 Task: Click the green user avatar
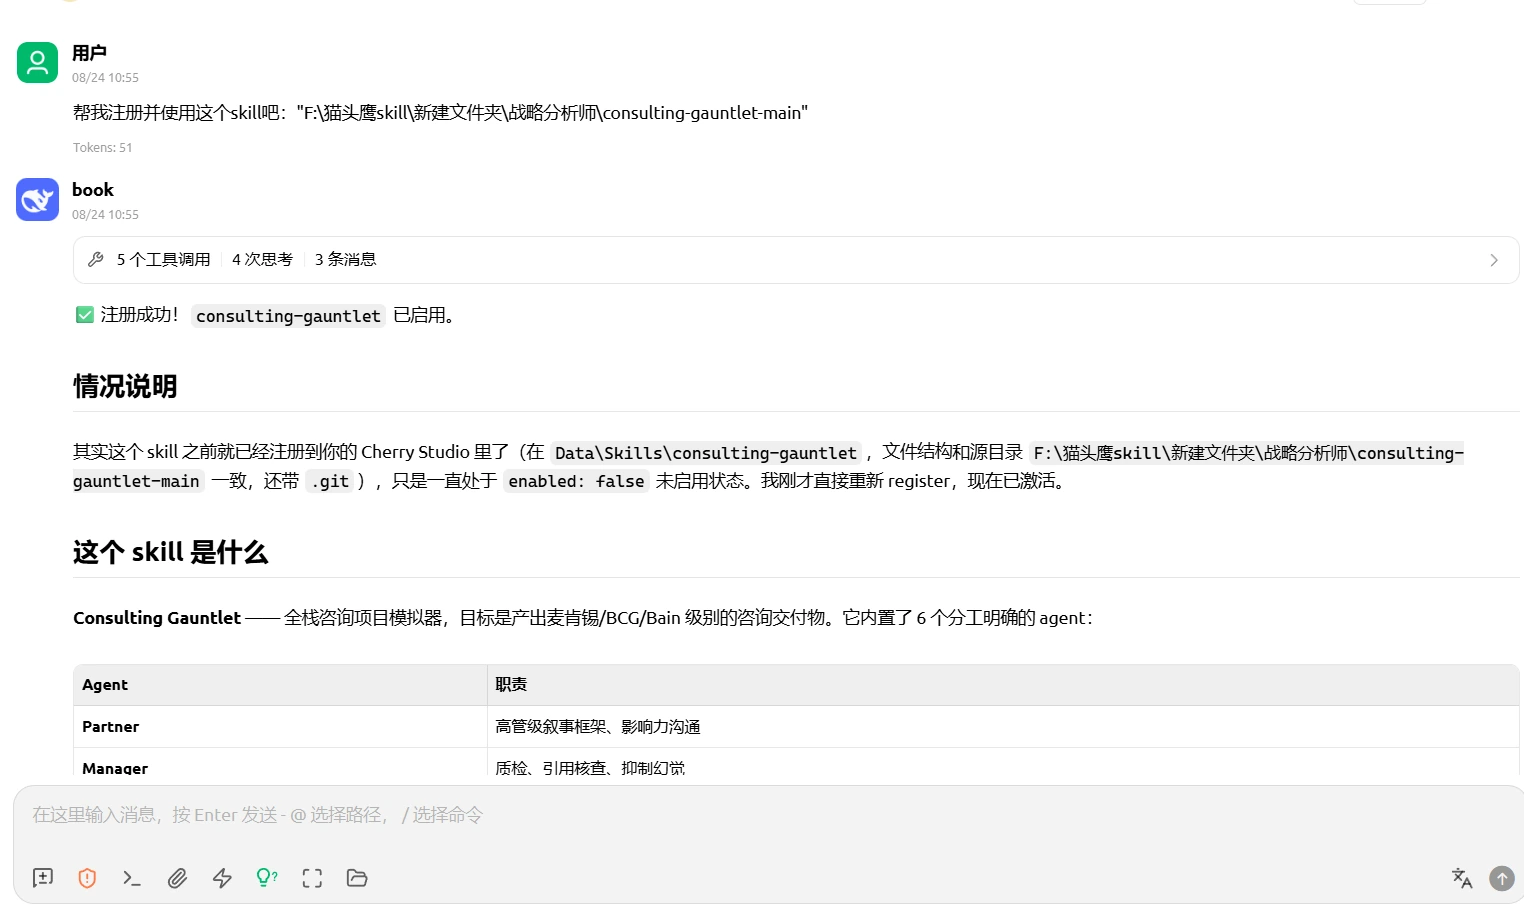coord(38,63)
